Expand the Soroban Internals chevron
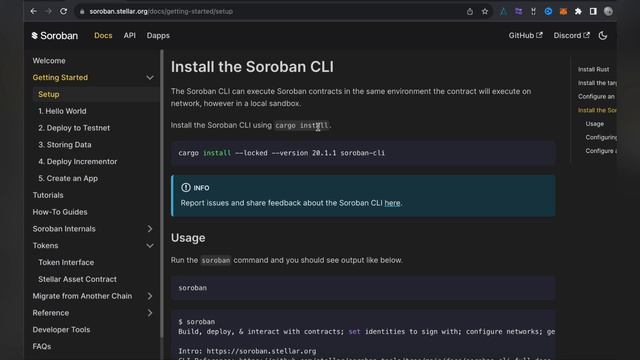640x360 pixels. (x=150, y=229)
